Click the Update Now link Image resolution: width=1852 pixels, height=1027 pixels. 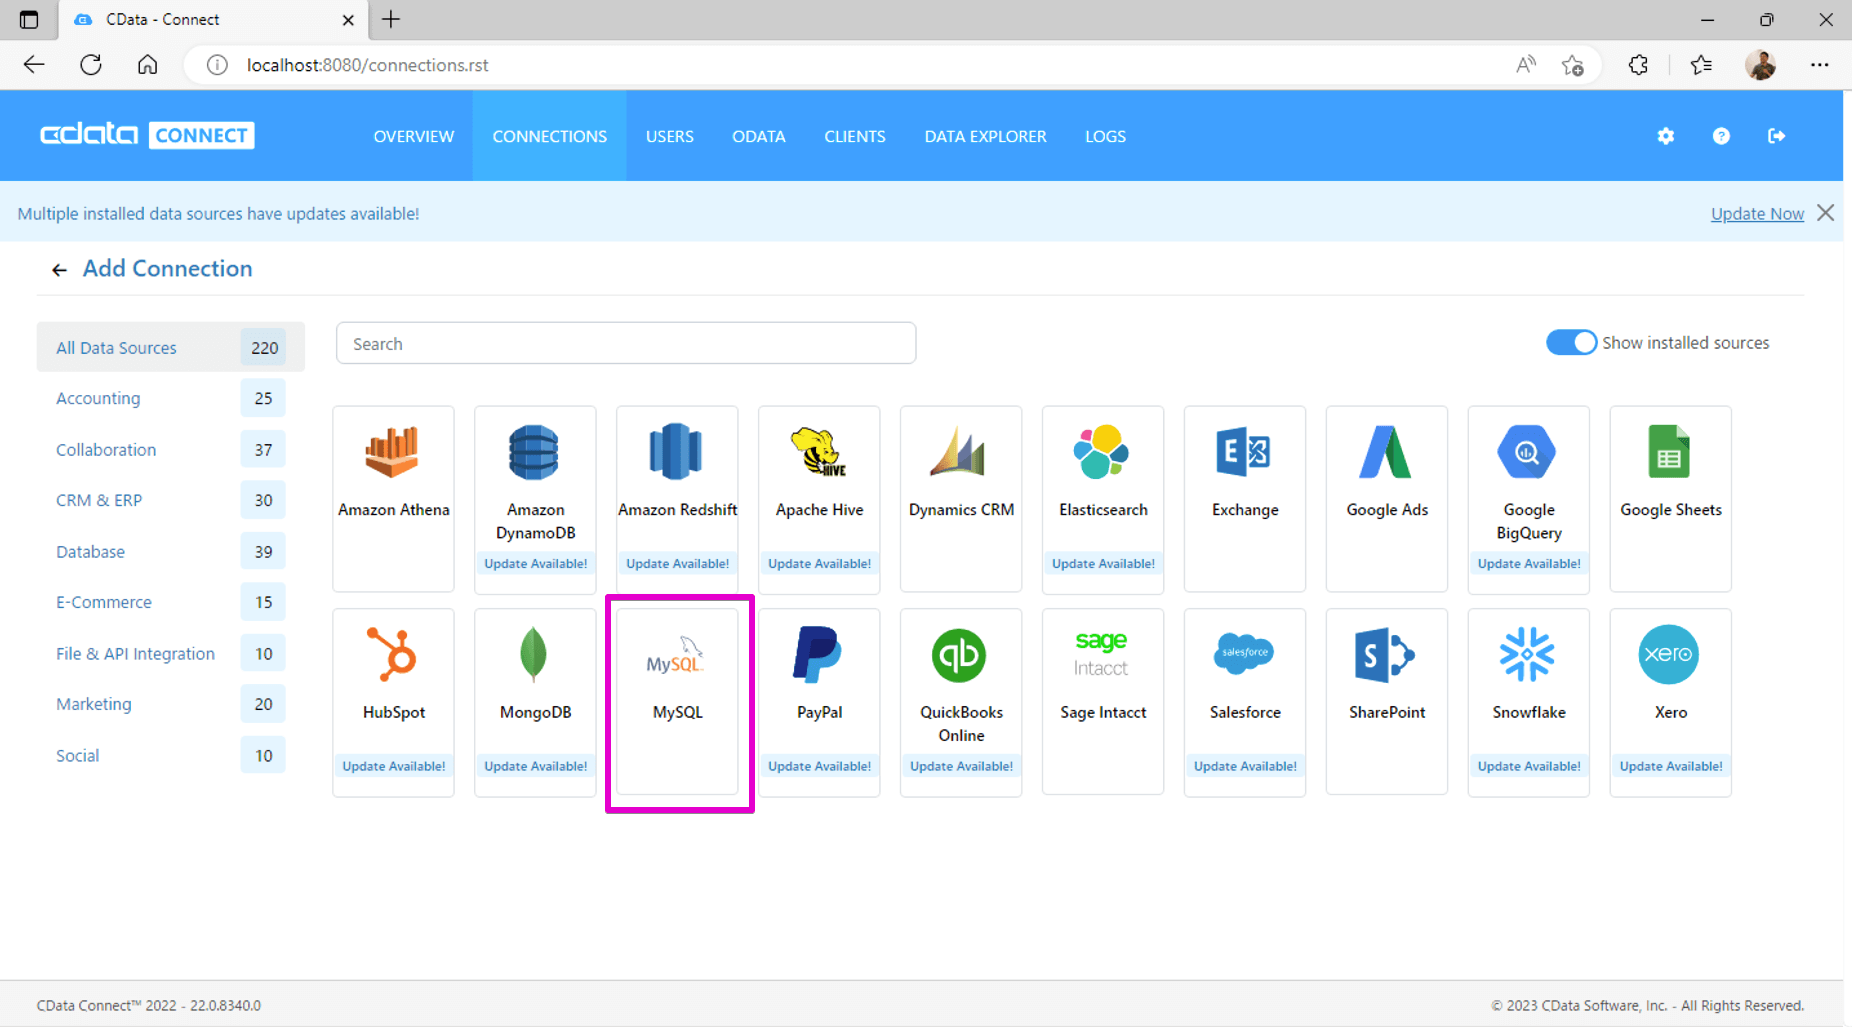pyautogui.click(x=1757, y=213)
